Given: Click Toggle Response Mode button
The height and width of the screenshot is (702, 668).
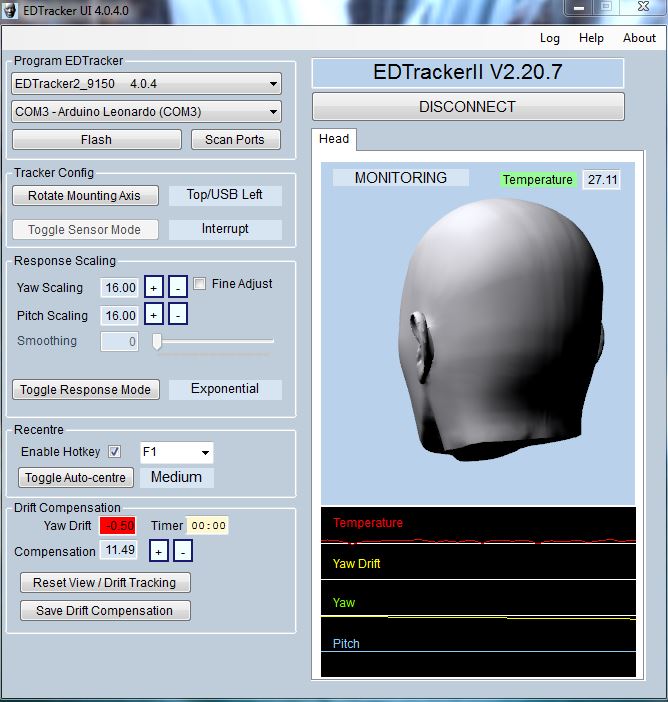Looking at the screenshot, I should click(86, 390).
